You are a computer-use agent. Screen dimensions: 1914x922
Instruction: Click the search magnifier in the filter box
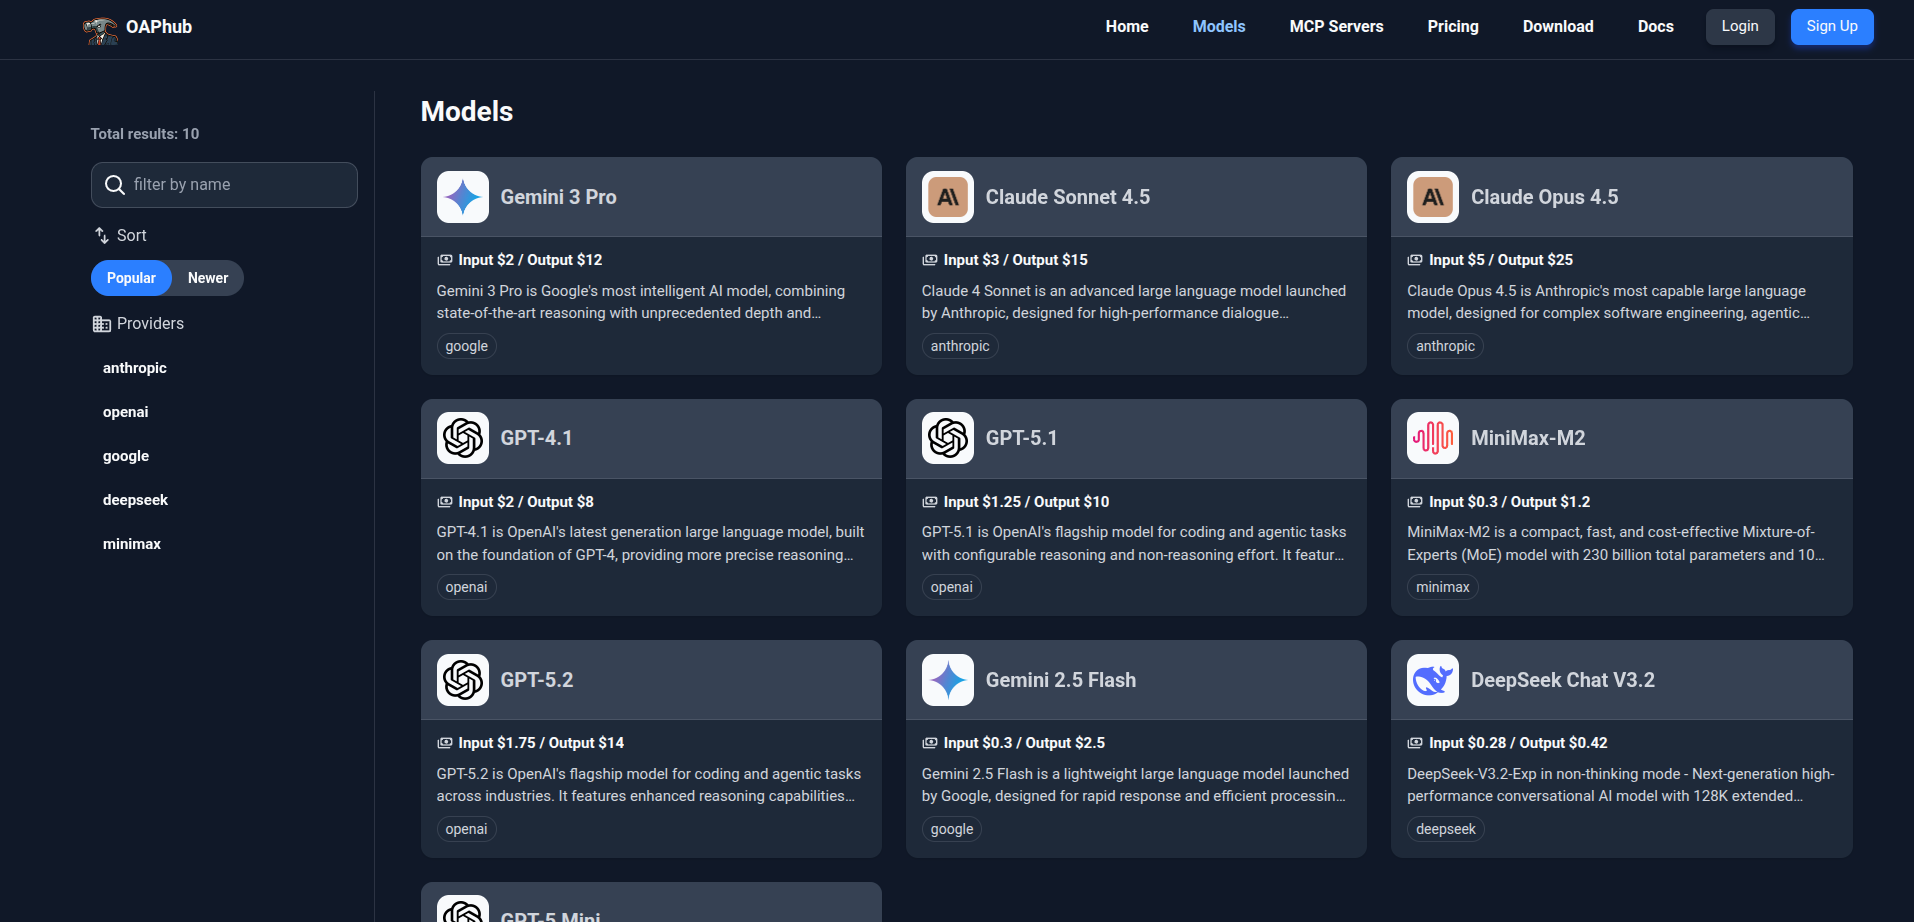click(114, 184)
